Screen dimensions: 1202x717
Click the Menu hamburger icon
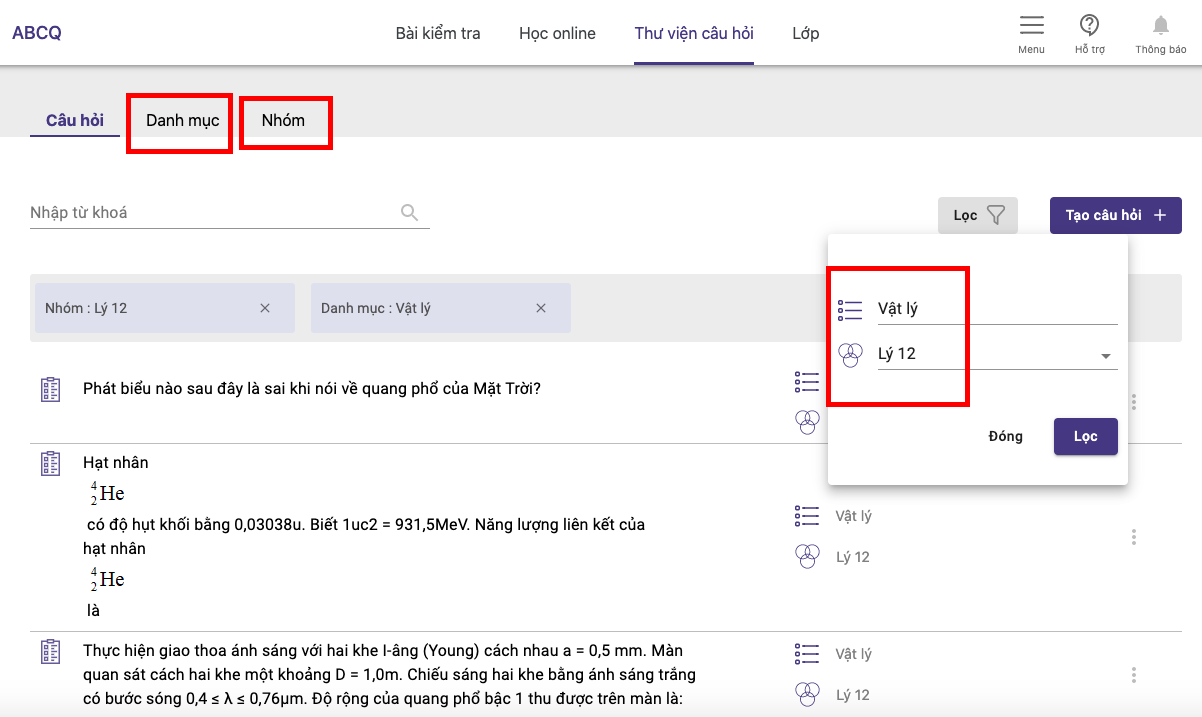pos(1031,26)
